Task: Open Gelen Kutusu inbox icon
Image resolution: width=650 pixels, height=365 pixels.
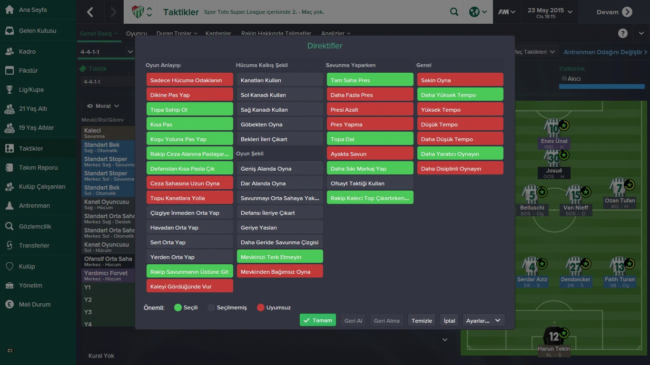Action: coord(9,31)
